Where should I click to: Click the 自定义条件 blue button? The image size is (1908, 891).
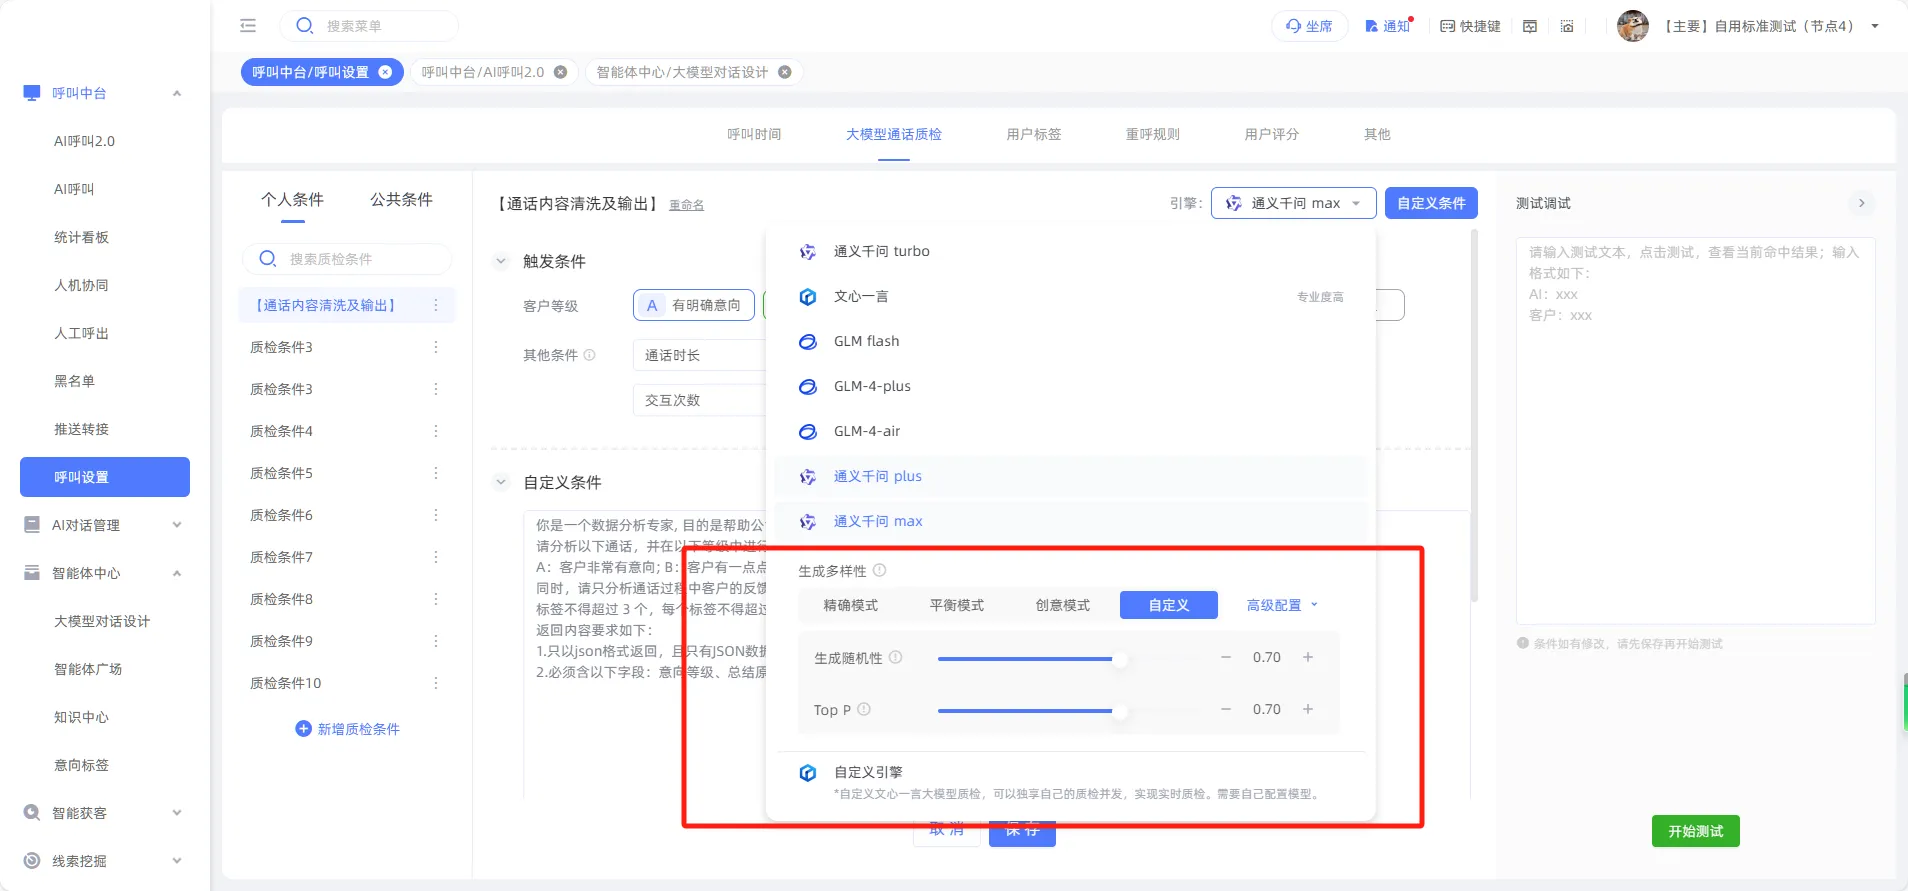pos(1431,203)
